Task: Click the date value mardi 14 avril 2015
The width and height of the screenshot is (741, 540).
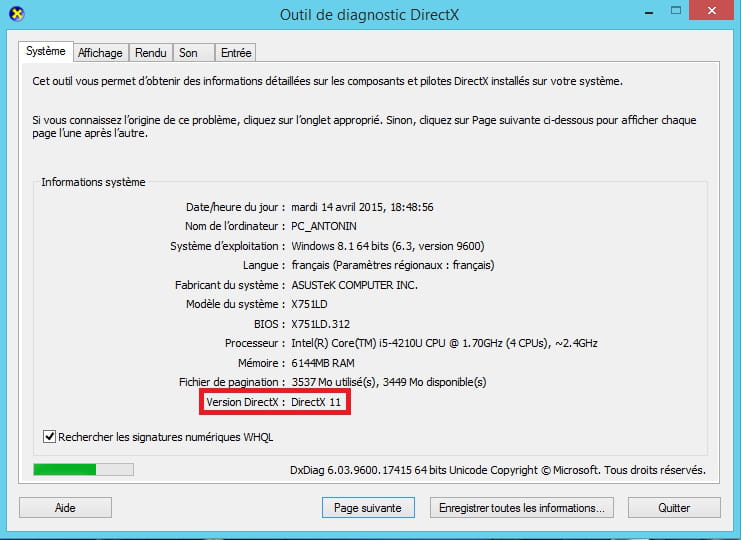Action: [x=362, y=207]
